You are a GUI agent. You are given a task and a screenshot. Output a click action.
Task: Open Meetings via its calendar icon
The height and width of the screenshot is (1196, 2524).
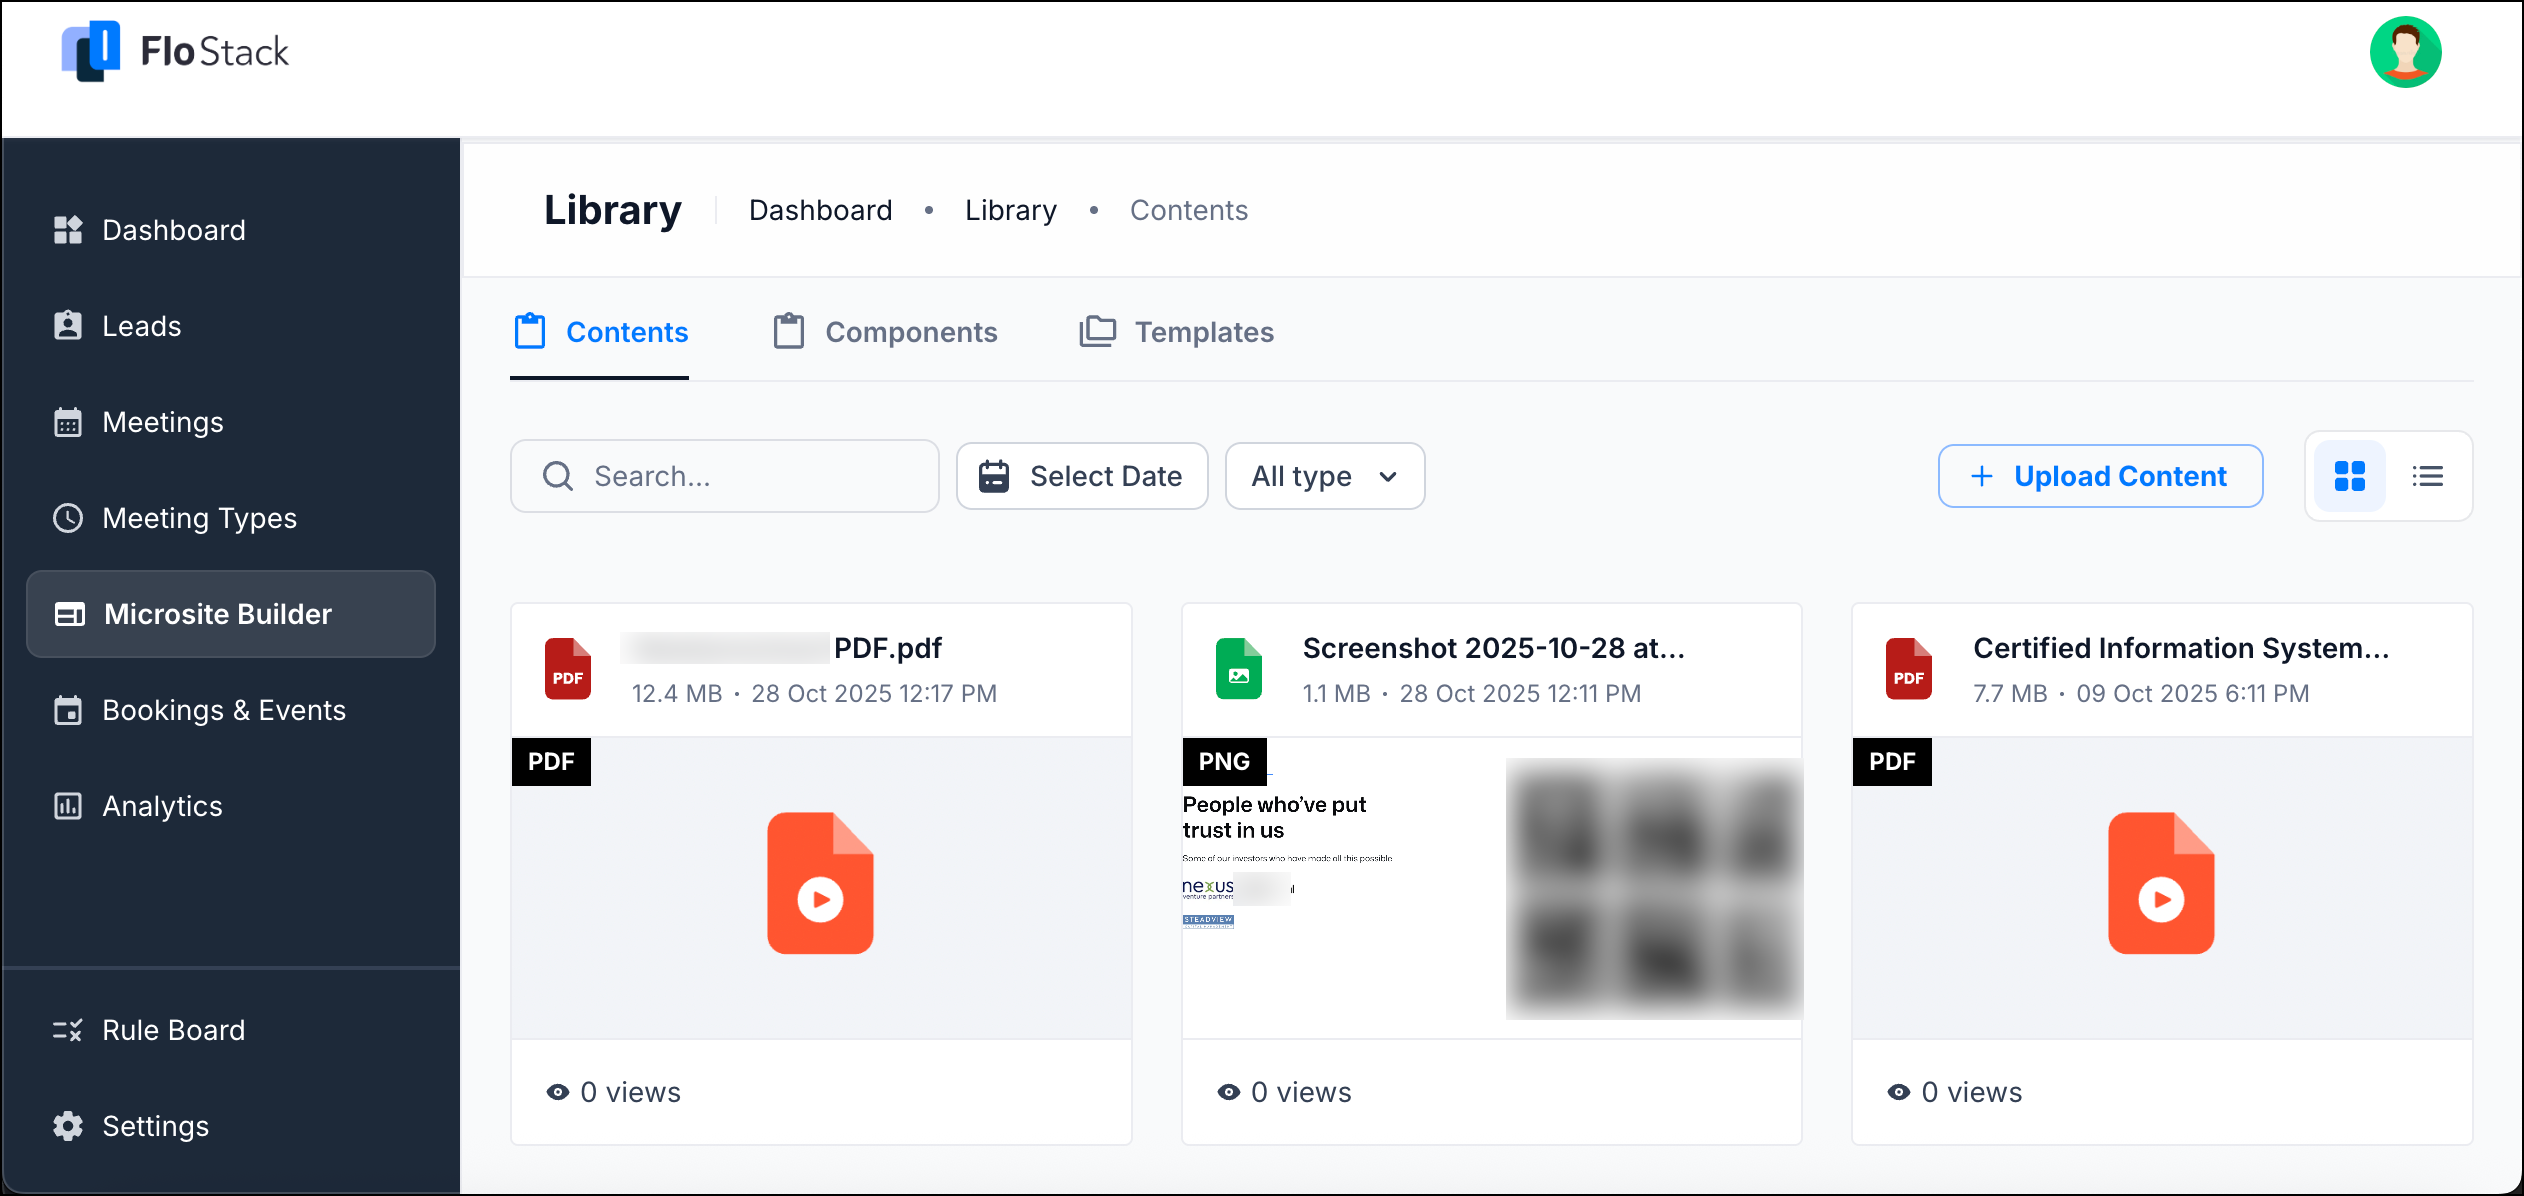(67, 421)
